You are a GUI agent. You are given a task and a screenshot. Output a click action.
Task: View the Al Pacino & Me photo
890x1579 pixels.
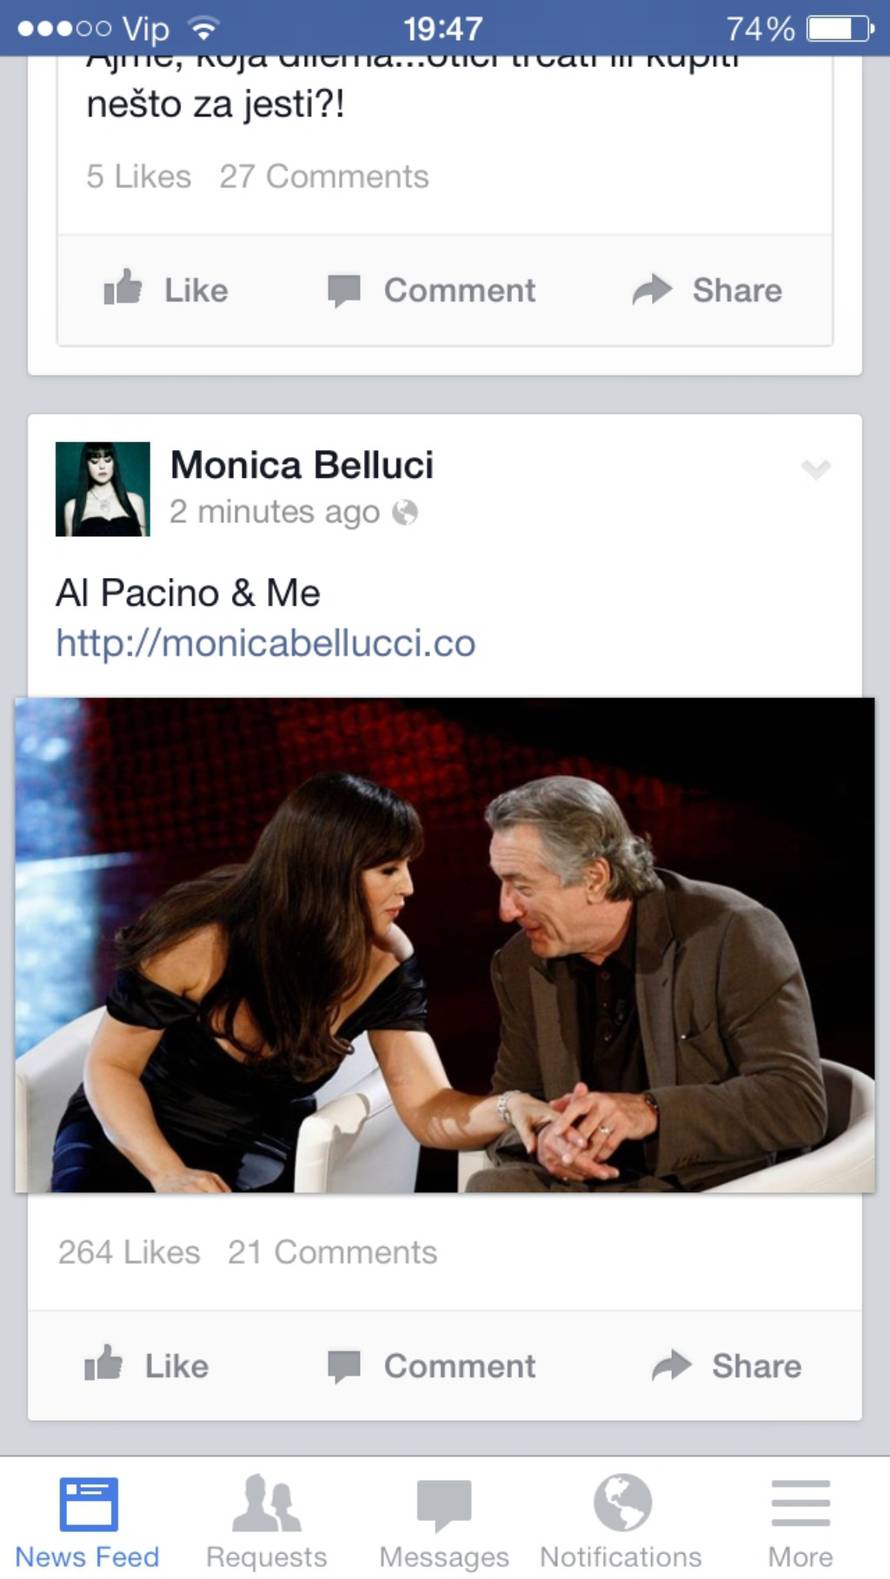click(445, 945)
